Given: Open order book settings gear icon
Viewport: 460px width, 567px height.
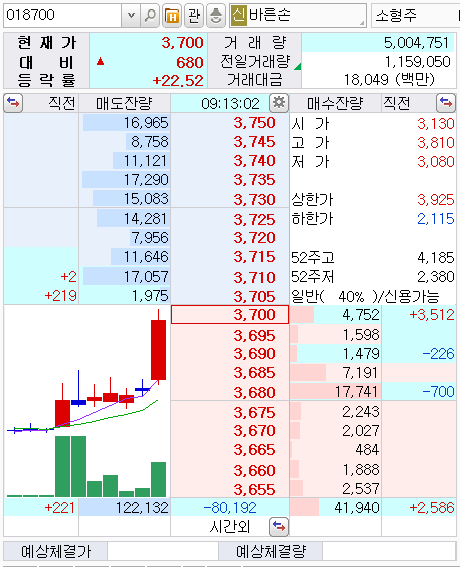Looking at the screenshot, I should (x=278, y=103).
